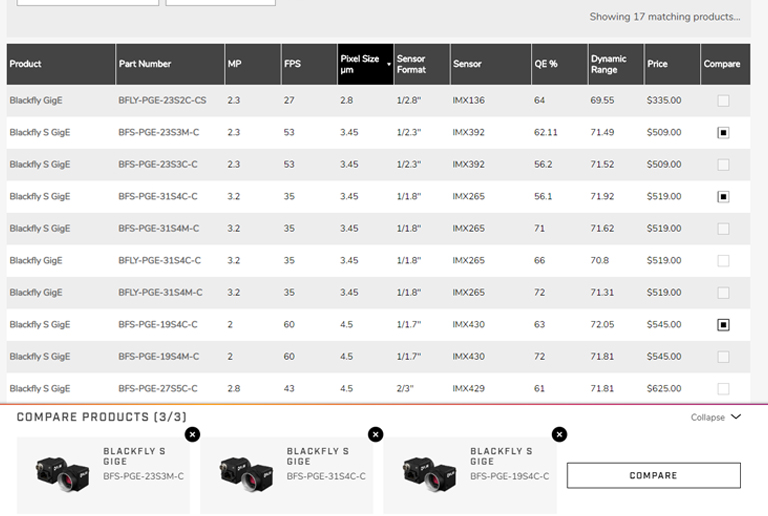Image resolution: width=768 pixels, height=516 pixels.
Task: Remove BFS-PGE-19S4C-C from compare tray
Action: point(559,434)
